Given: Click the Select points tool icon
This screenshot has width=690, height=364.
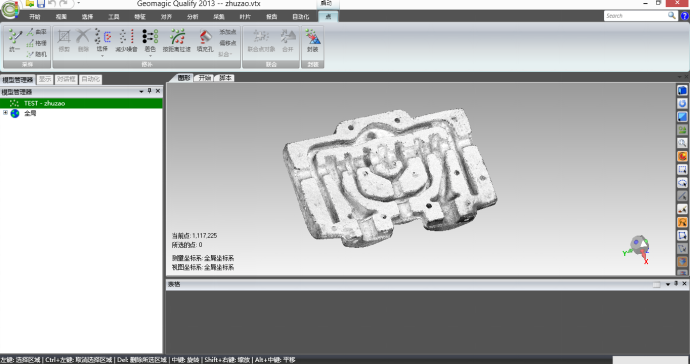Looking at the screenshot, I should pyautogui.click(x=103, y=37).
